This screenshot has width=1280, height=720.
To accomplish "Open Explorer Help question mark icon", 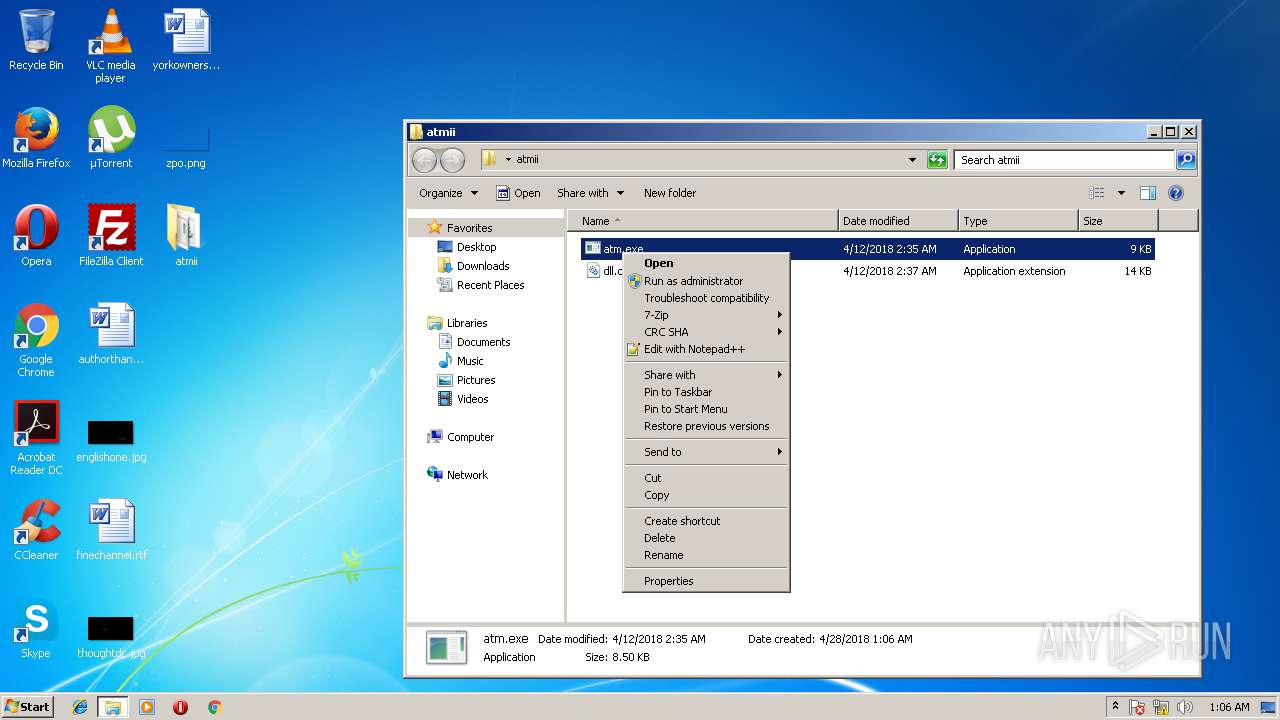I will point(1176,193).
